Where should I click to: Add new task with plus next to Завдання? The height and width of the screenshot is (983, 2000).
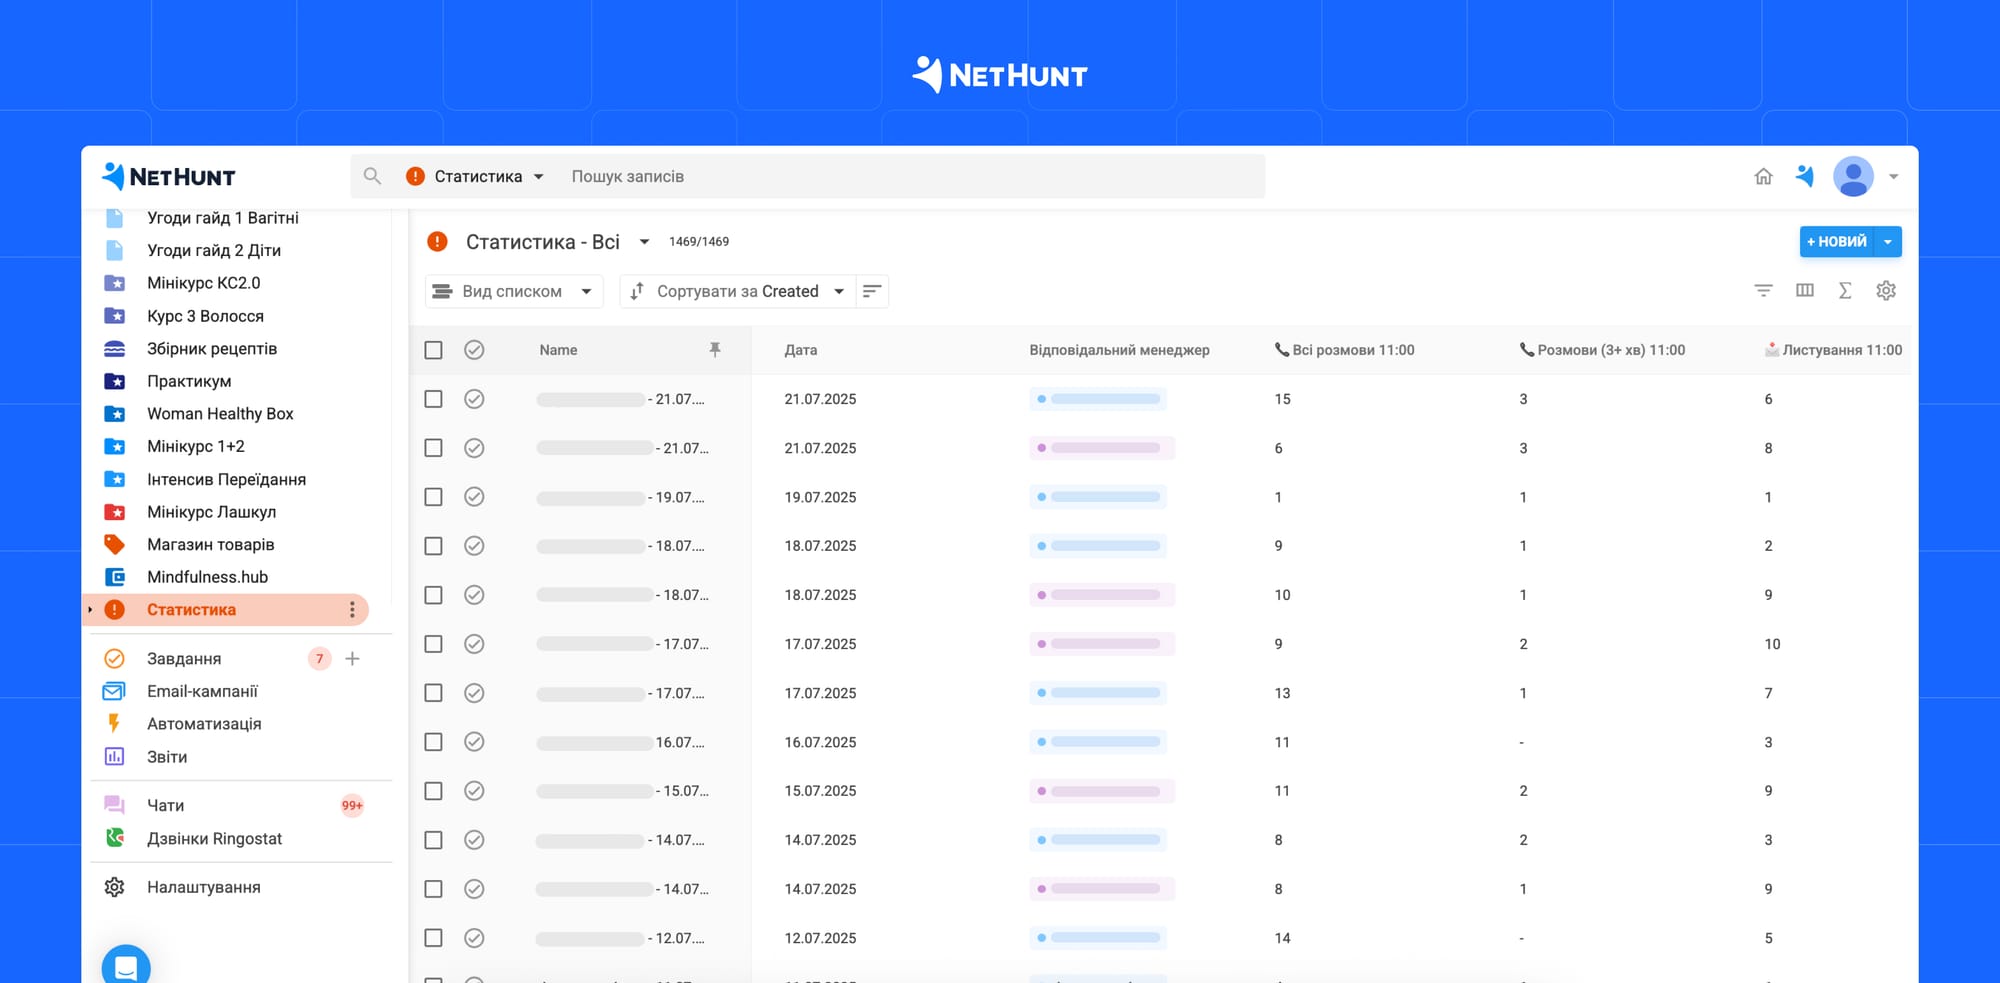click(x=352, y=658)
